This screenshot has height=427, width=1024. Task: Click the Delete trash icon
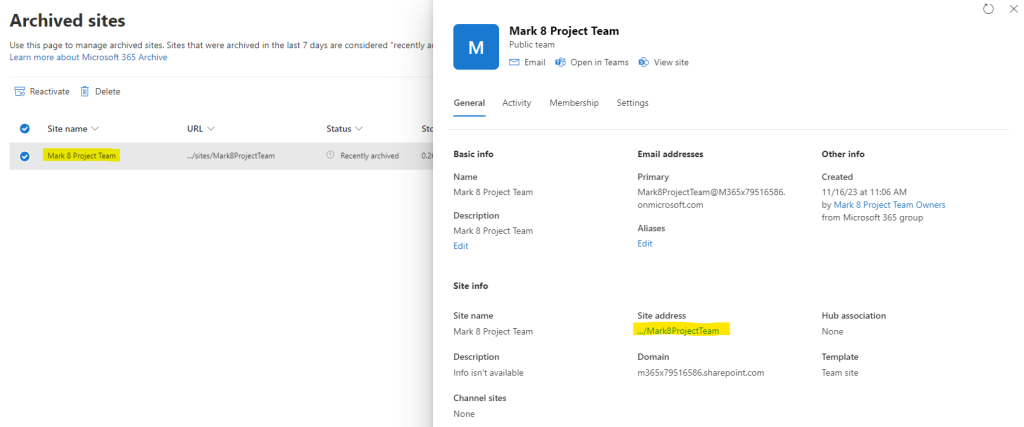point(84,91)
